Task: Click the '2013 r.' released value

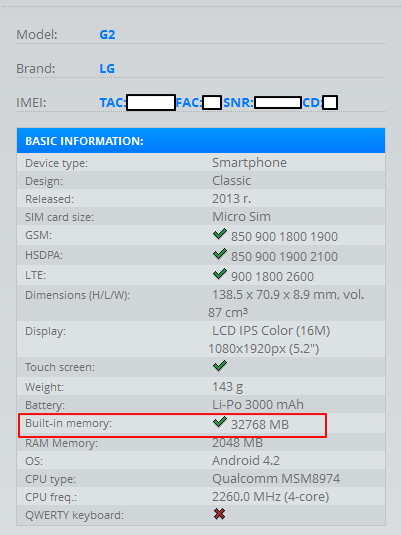Action: (x=231, y=199)
